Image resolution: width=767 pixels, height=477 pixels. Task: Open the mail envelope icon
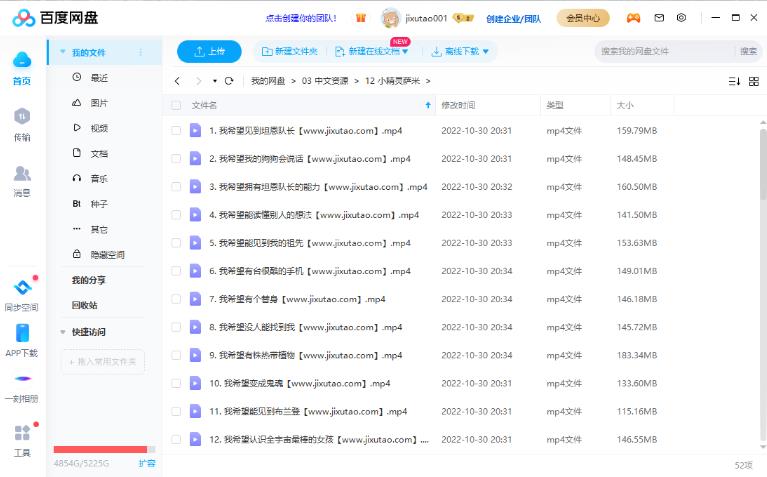pyautogui.click(x=659, y=18)
